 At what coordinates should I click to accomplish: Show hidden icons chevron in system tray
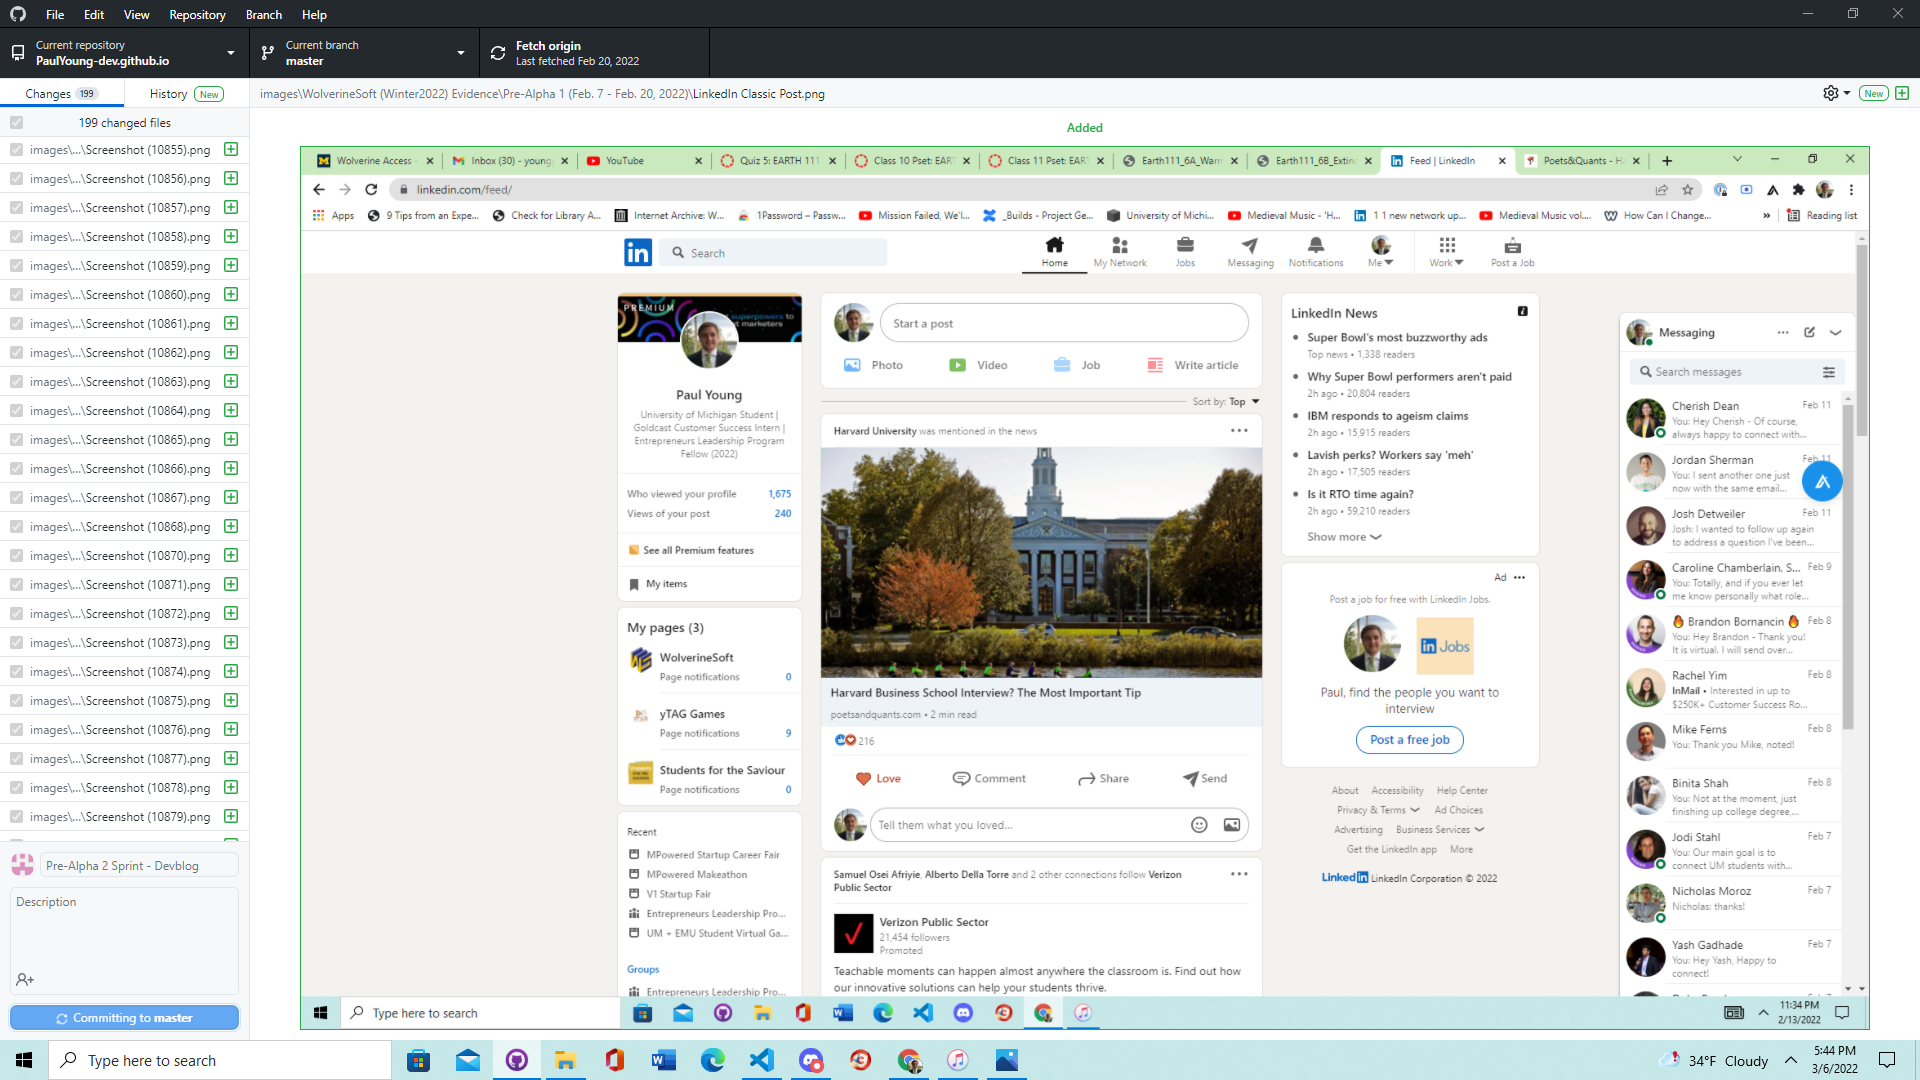coord(1791,1060)
